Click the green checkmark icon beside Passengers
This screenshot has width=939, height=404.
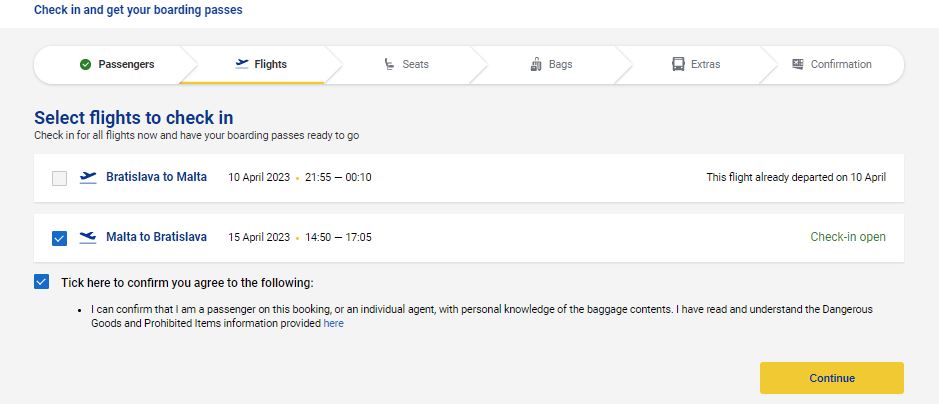click(x=85, y=65)
